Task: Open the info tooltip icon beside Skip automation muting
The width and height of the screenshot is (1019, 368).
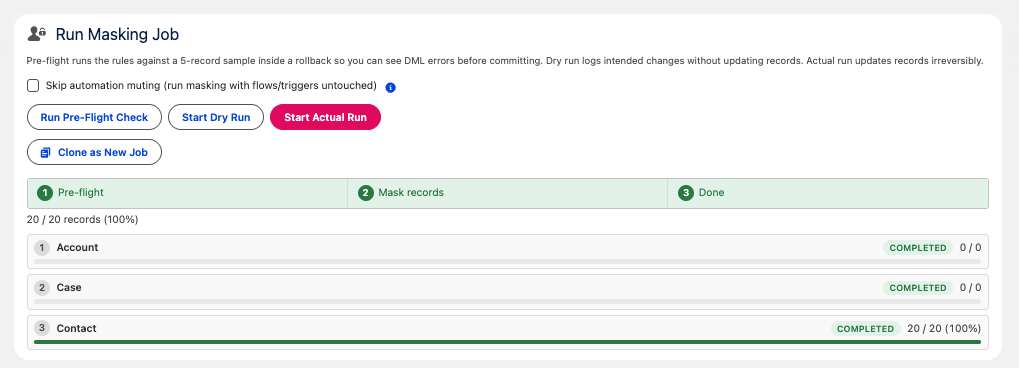Action: coord(391,87)
